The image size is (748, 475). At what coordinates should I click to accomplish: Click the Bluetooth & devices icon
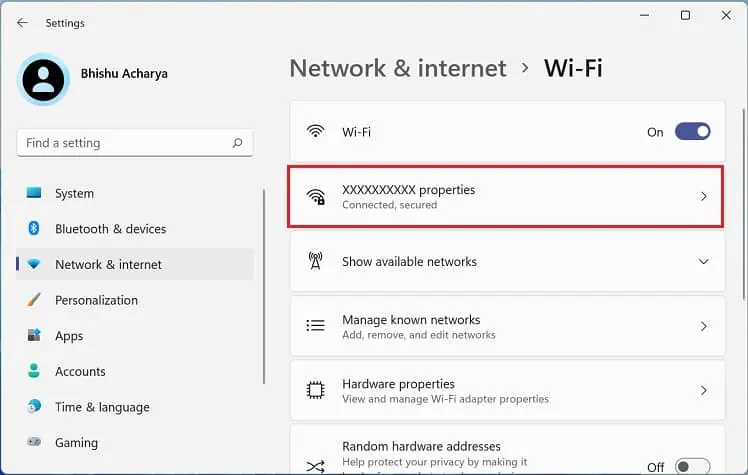(x=34, y=229)
